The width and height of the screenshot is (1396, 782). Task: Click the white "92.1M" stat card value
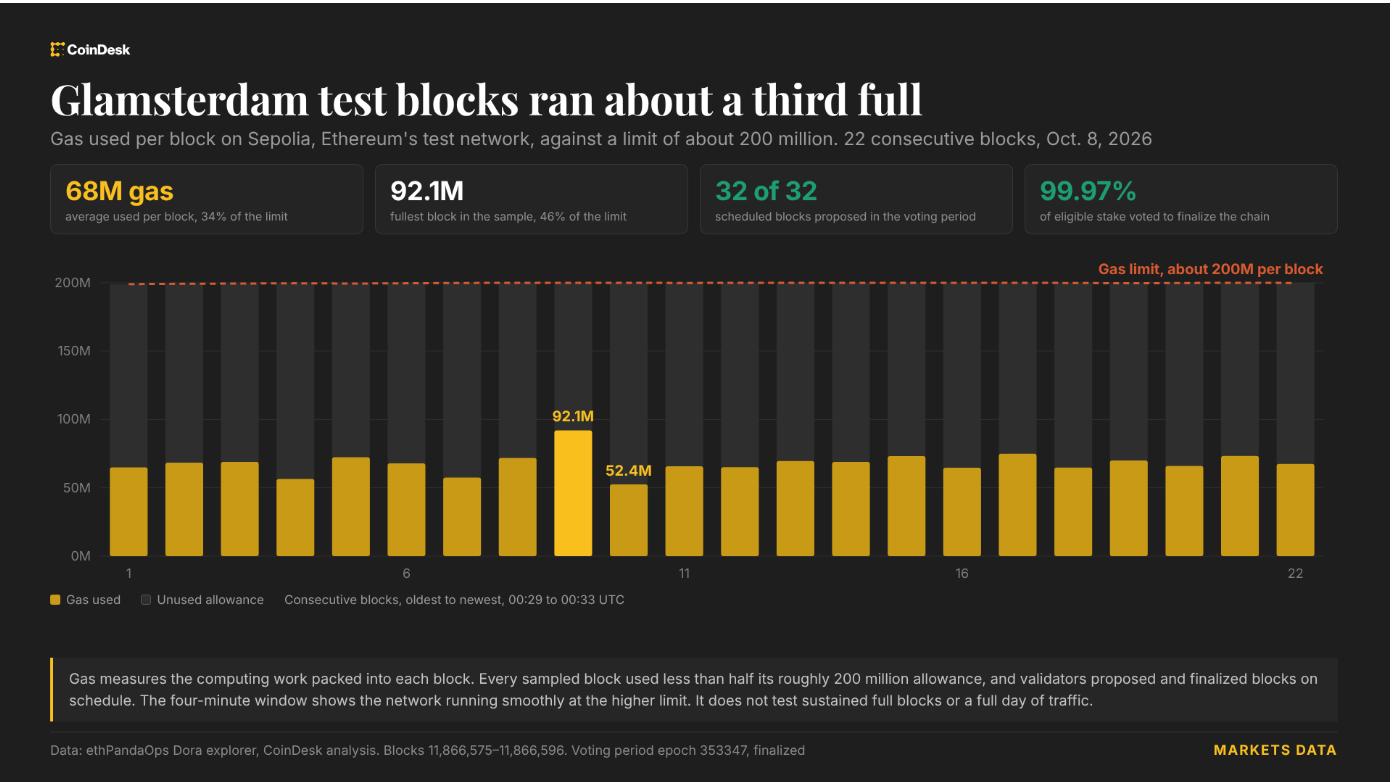pyautogui.click(x=427, y=191)
